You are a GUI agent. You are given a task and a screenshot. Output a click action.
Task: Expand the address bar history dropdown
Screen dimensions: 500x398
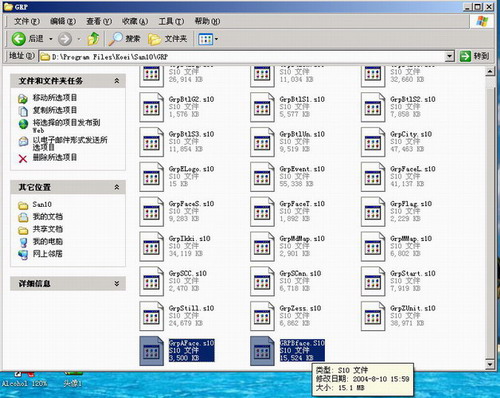coord(450,56)
